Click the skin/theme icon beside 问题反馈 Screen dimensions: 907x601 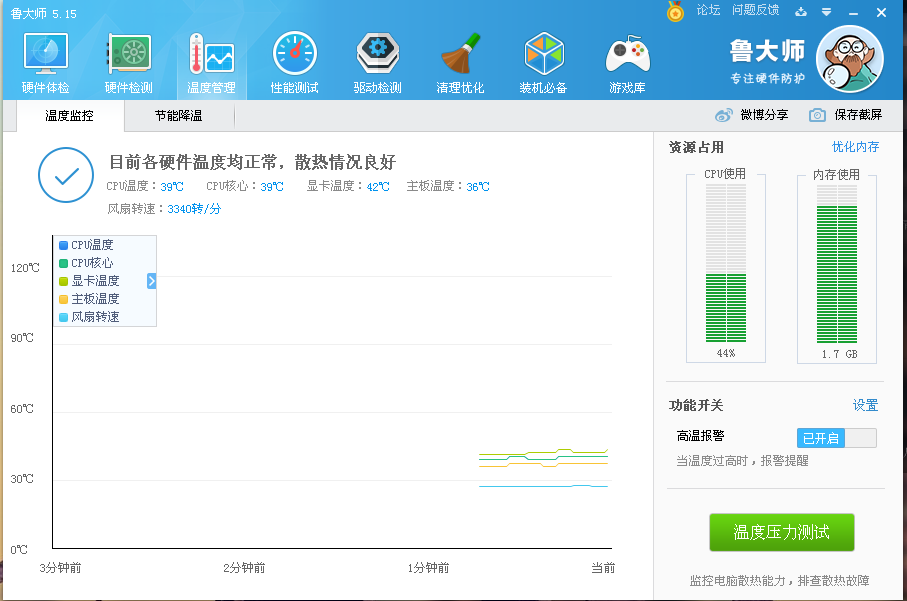[801, 12]
